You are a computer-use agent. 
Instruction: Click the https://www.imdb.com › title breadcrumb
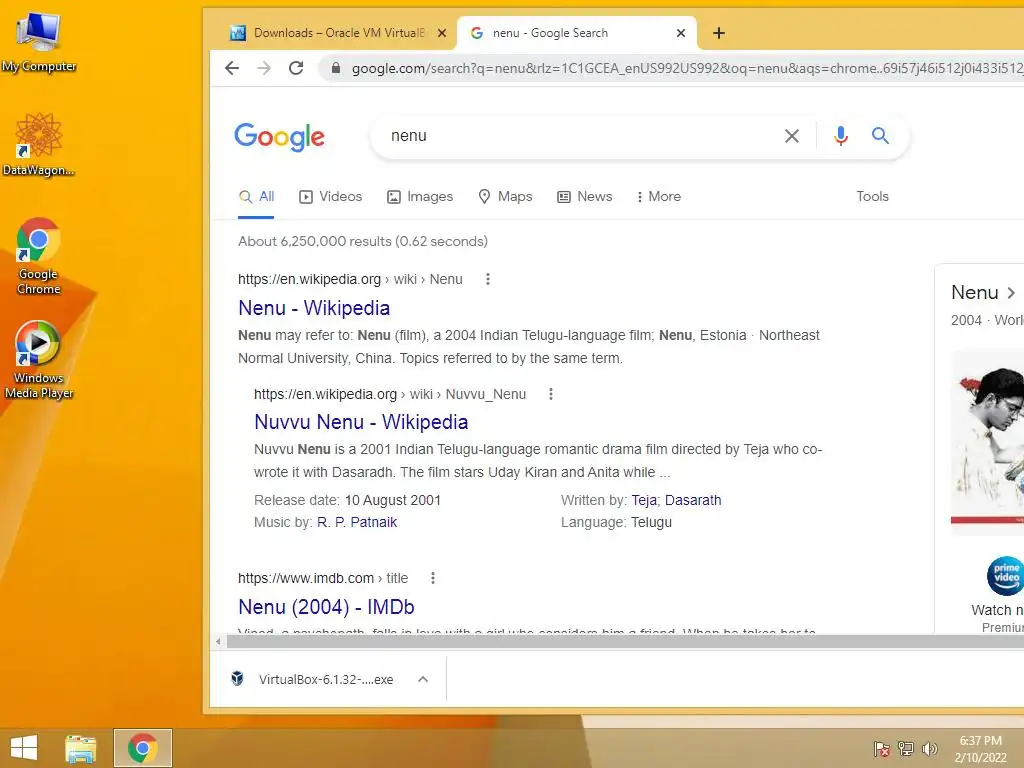pos(323,578)
